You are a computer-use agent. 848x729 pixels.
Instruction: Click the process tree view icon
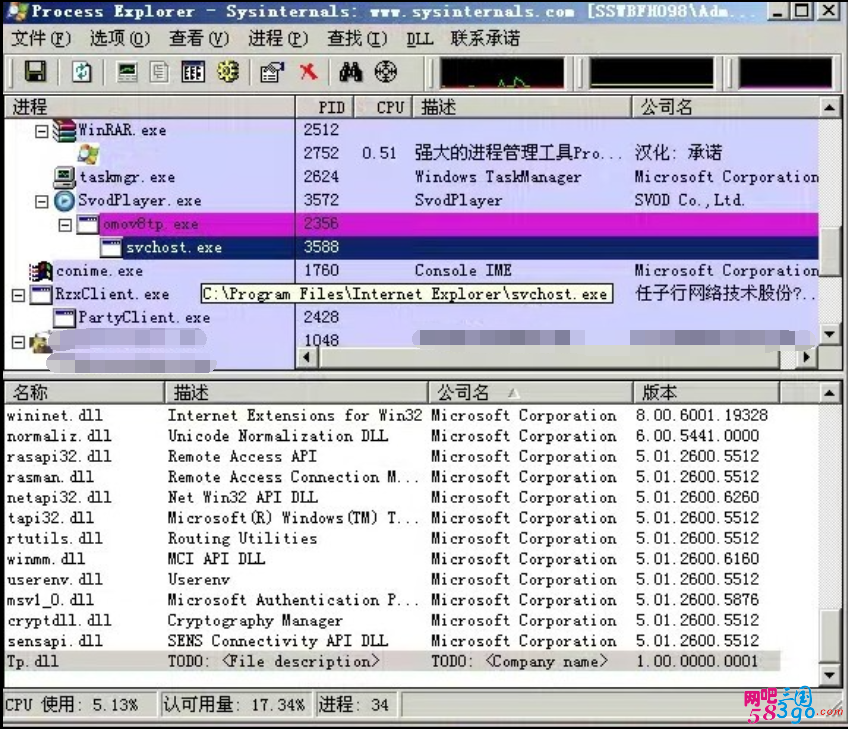point(159,72)
